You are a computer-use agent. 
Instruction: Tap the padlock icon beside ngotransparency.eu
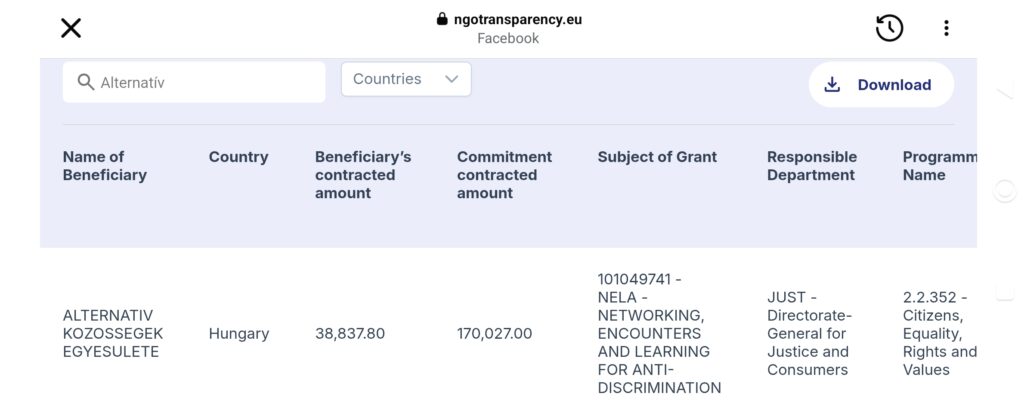(442, 19)
